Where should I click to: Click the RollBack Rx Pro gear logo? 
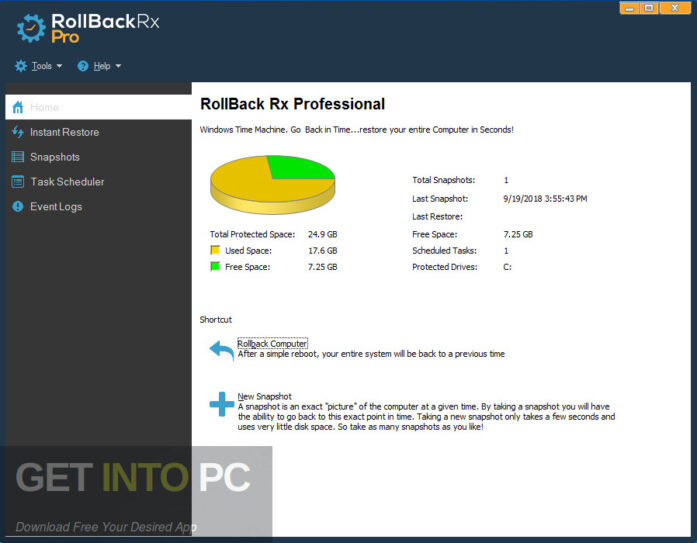31,28
